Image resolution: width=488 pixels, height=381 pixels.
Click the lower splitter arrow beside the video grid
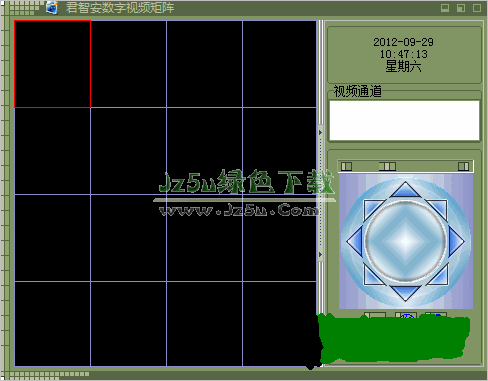(x=320, y=254)
